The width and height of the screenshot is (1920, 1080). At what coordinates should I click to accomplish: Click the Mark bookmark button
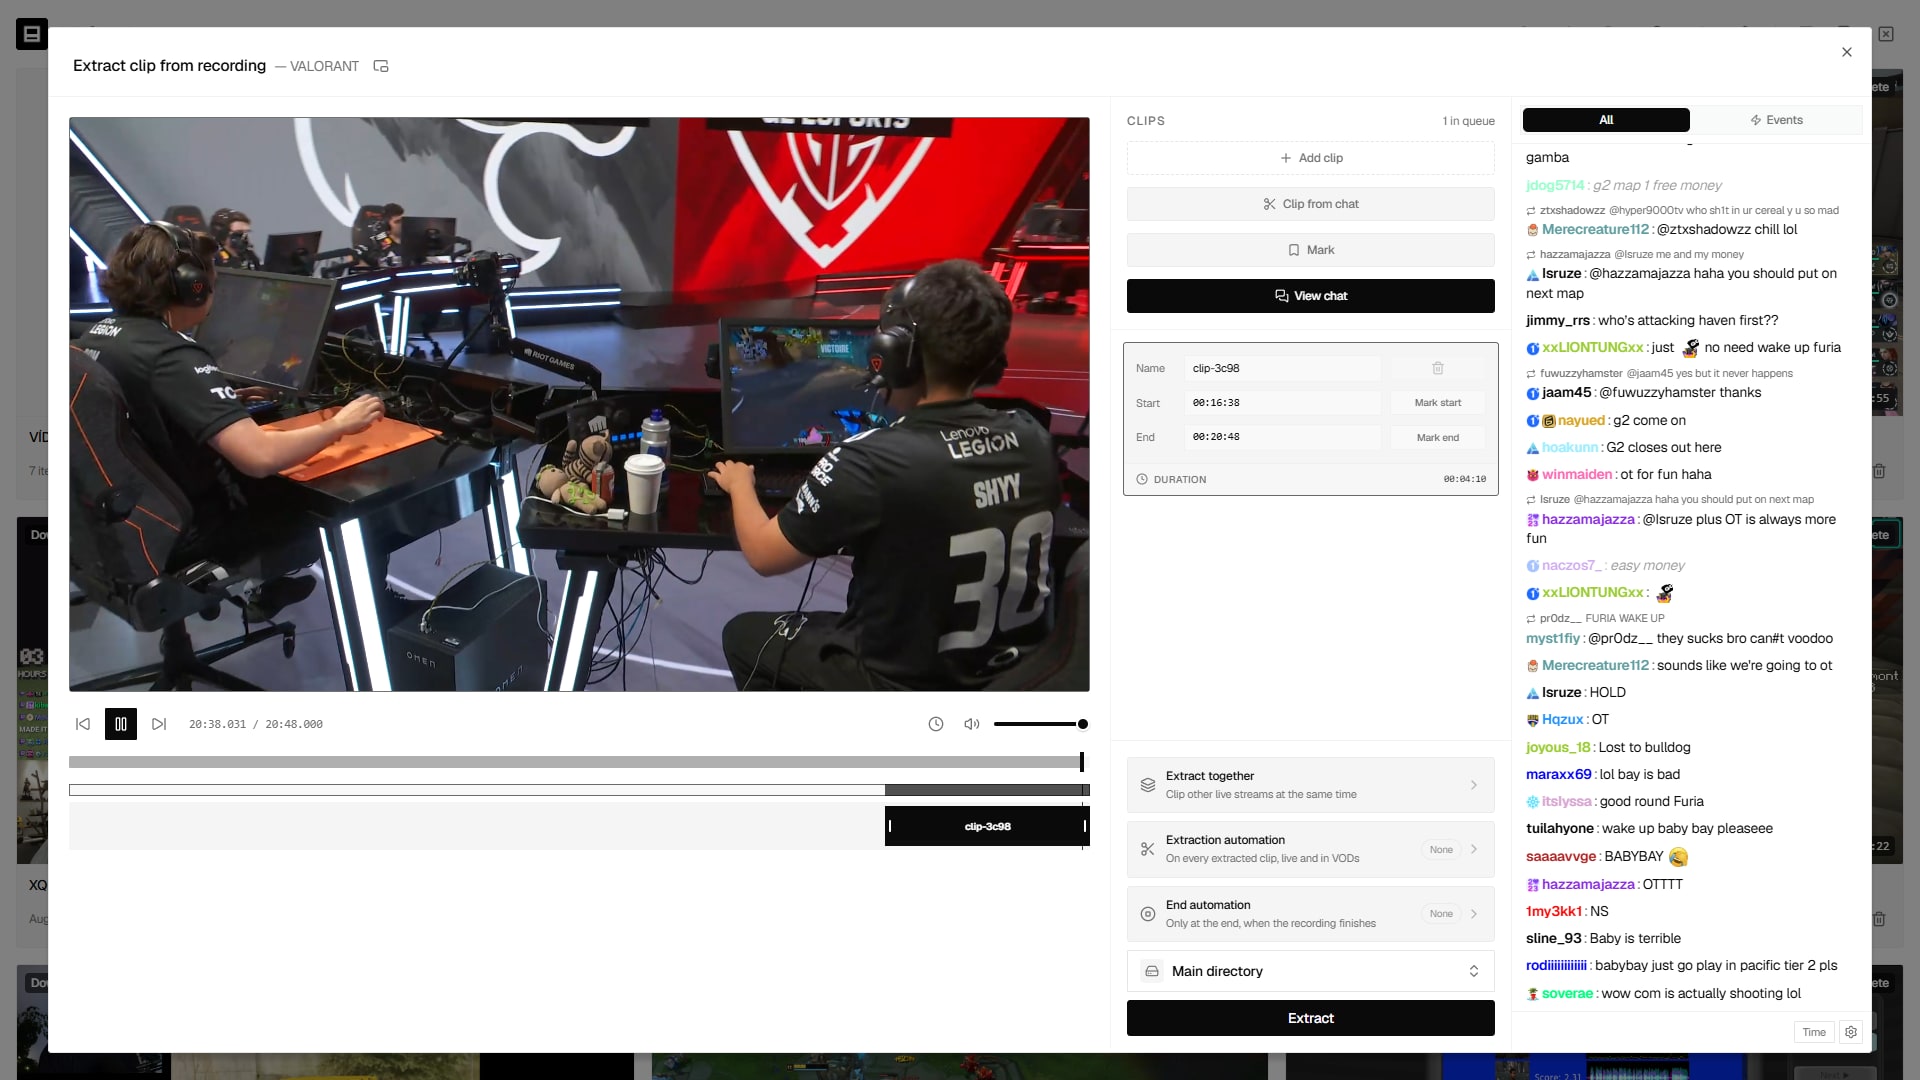click(x=1310, y=250)
